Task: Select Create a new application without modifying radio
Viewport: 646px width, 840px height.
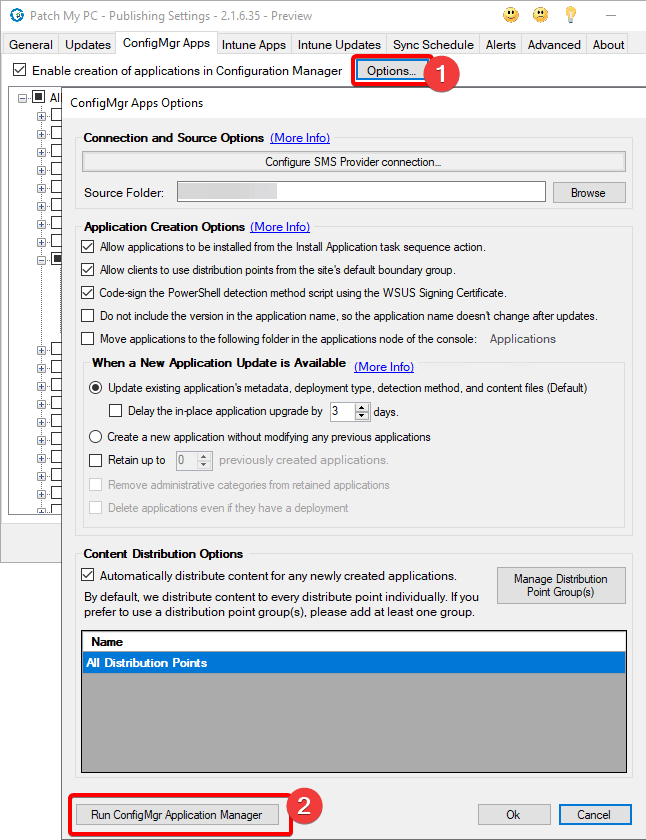Action: click(x=95, y=437)
